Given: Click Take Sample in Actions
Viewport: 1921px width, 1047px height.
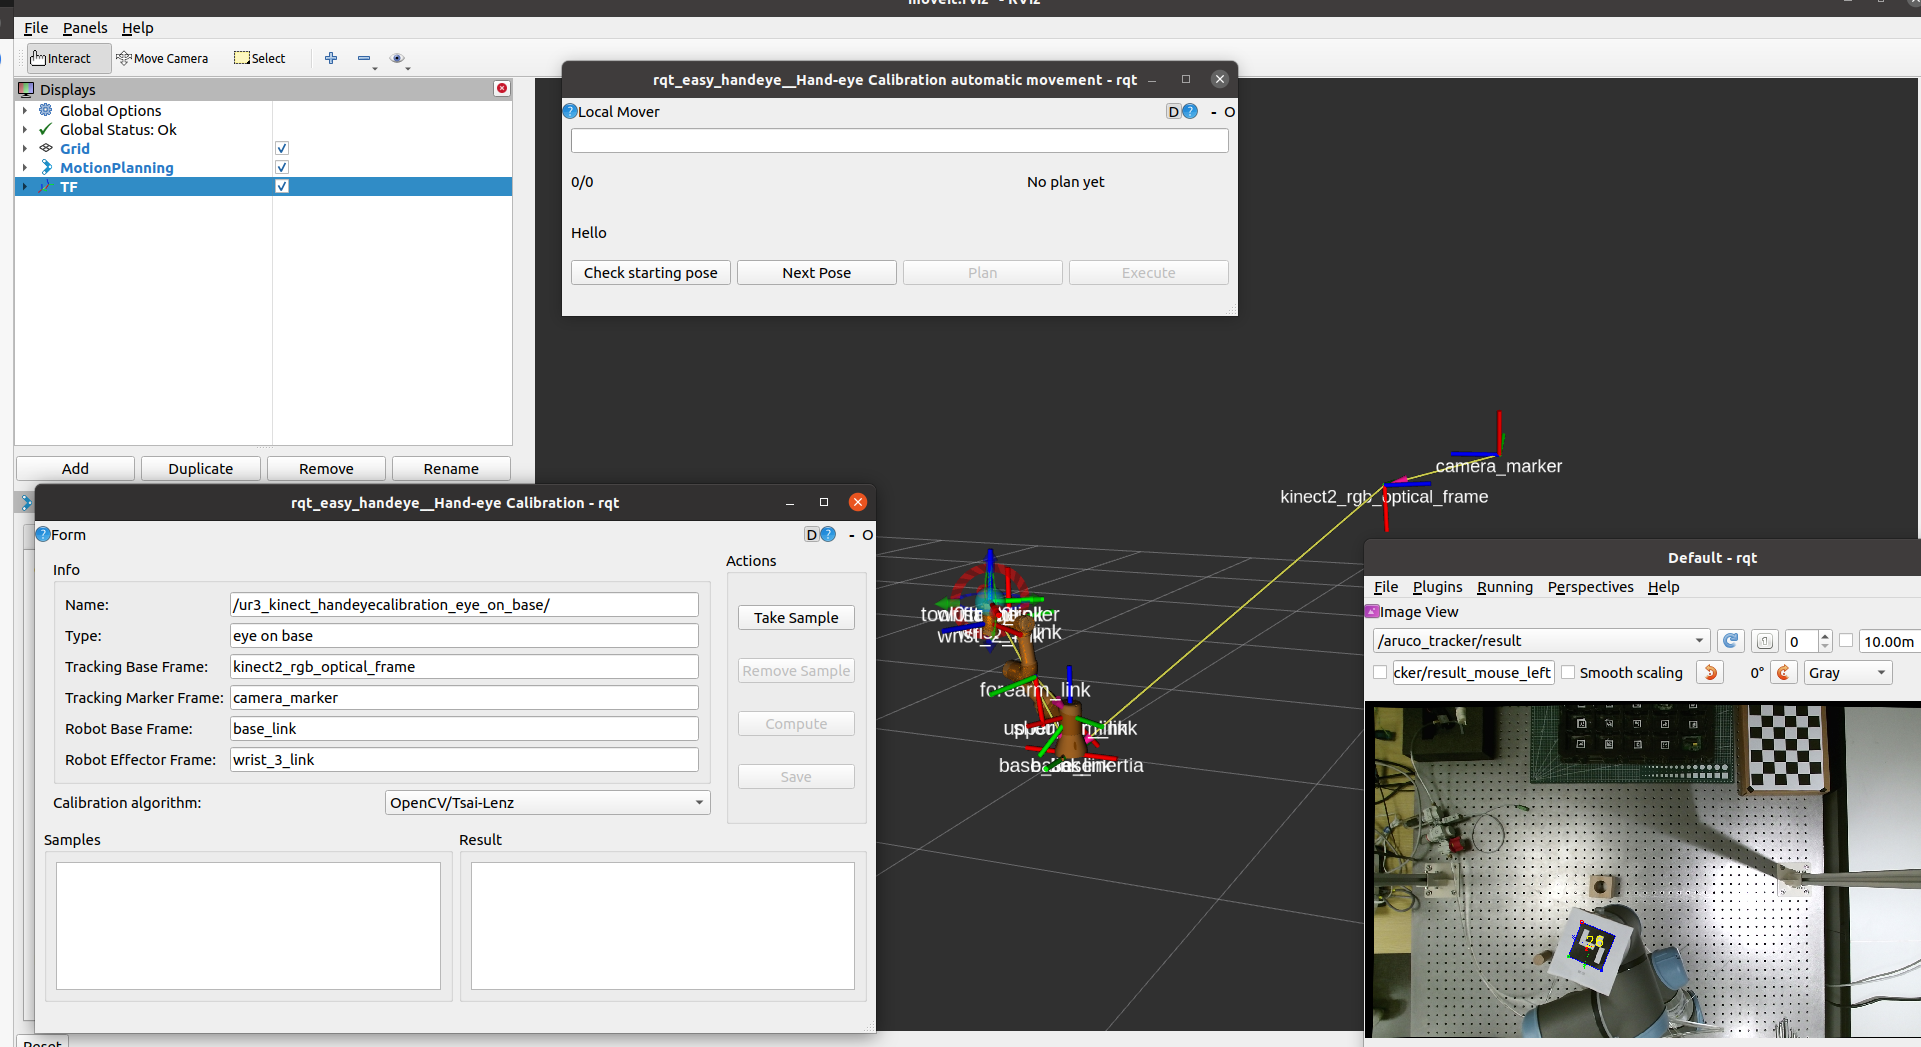Looking at the screenshot, I should 796,617.
